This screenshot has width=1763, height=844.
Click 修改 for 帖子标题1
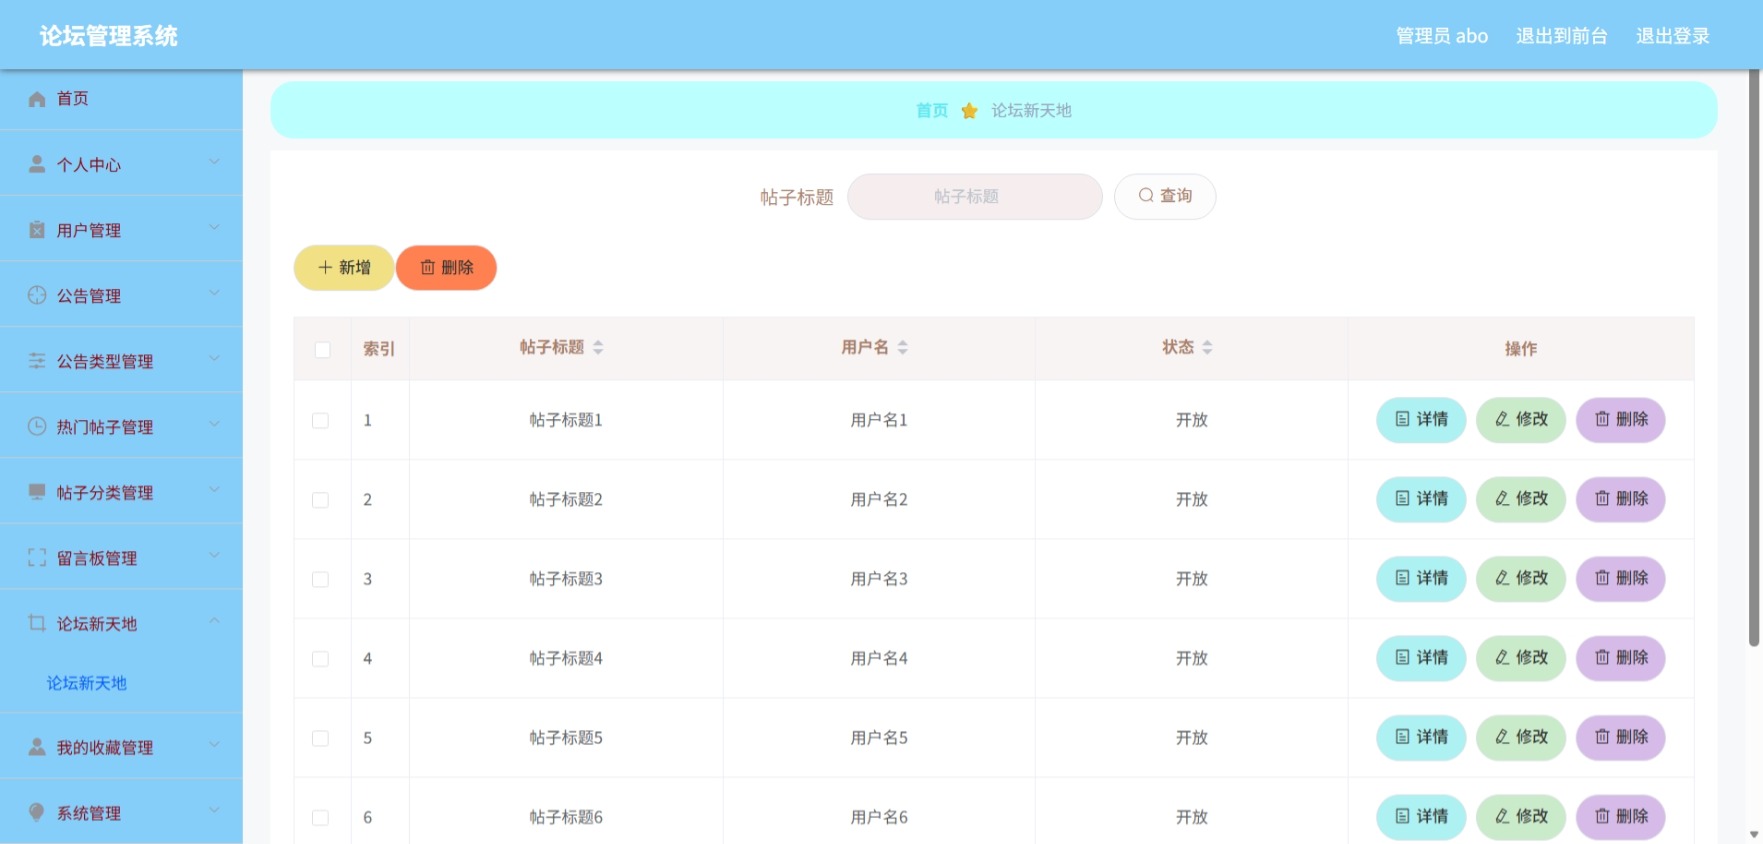[1521, 420]
